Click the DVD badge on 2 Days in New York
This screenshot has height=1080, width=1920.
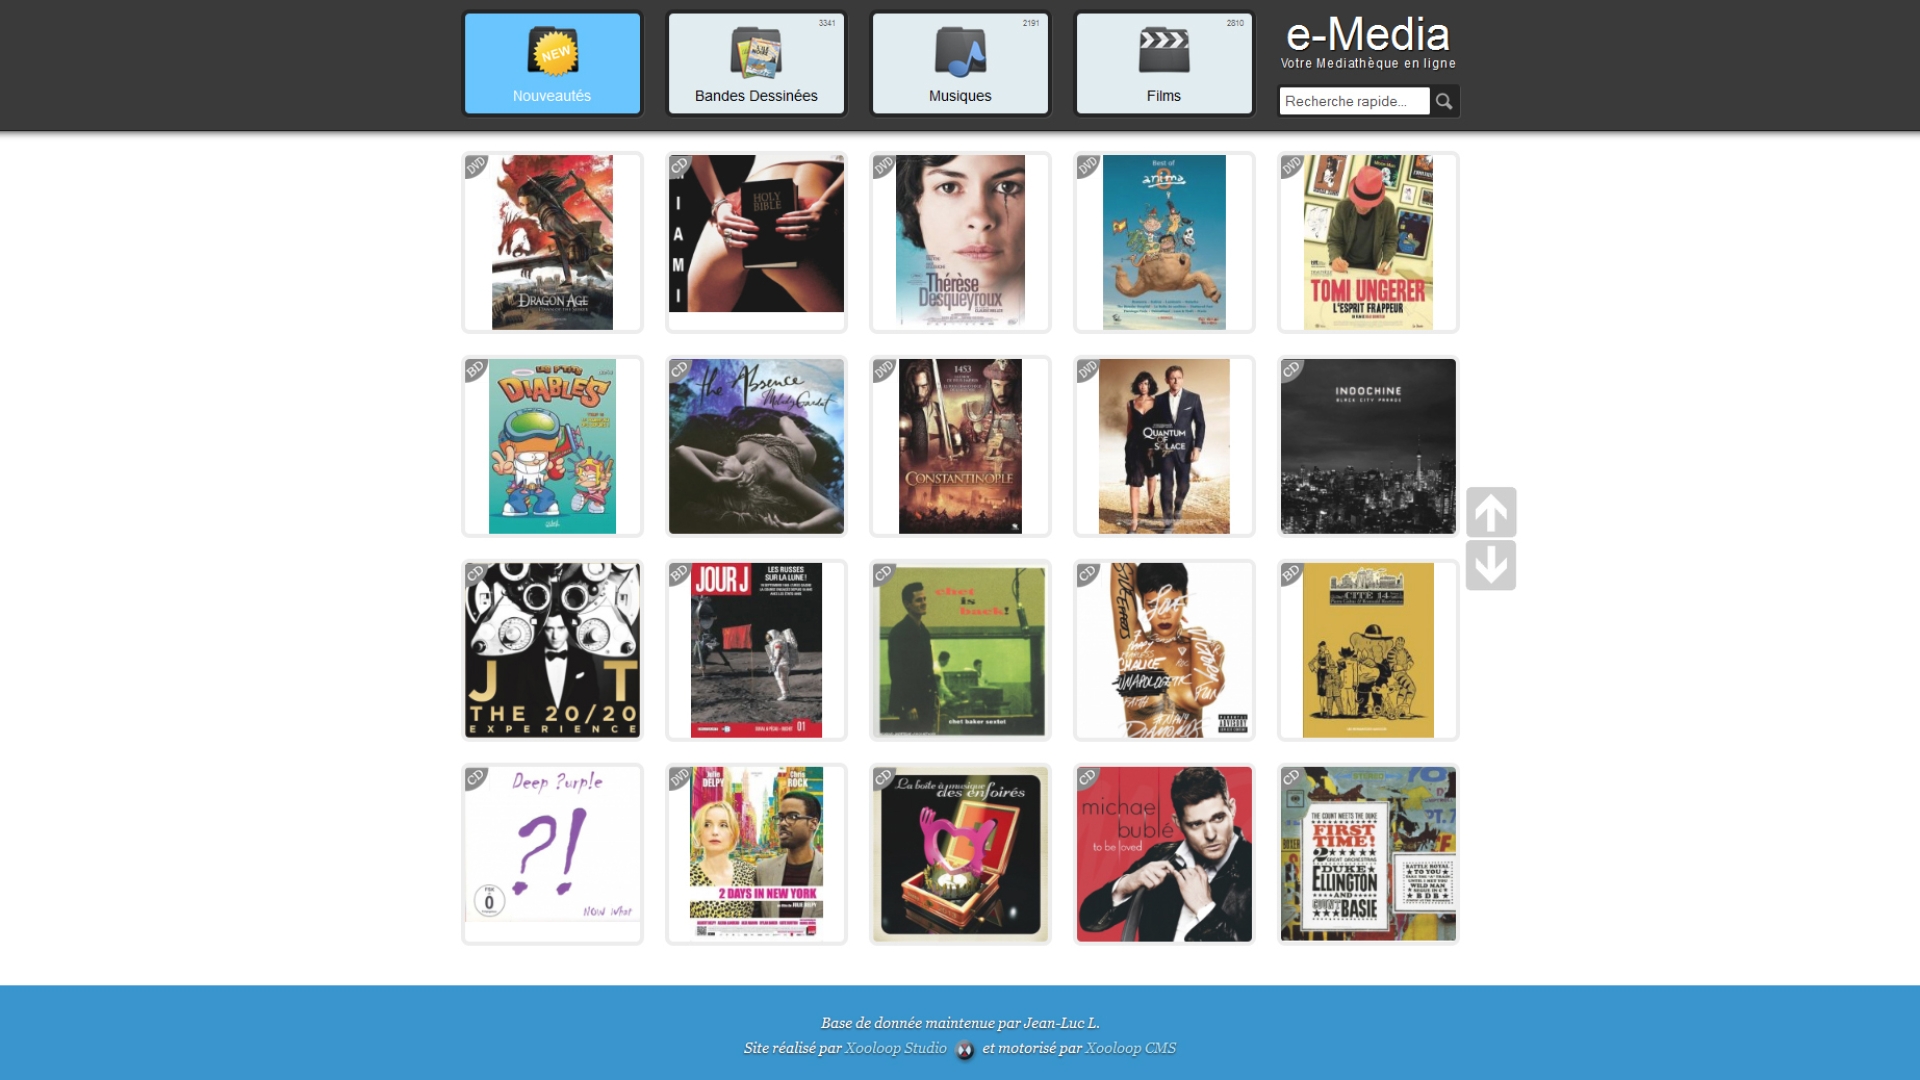click(678, 777)
